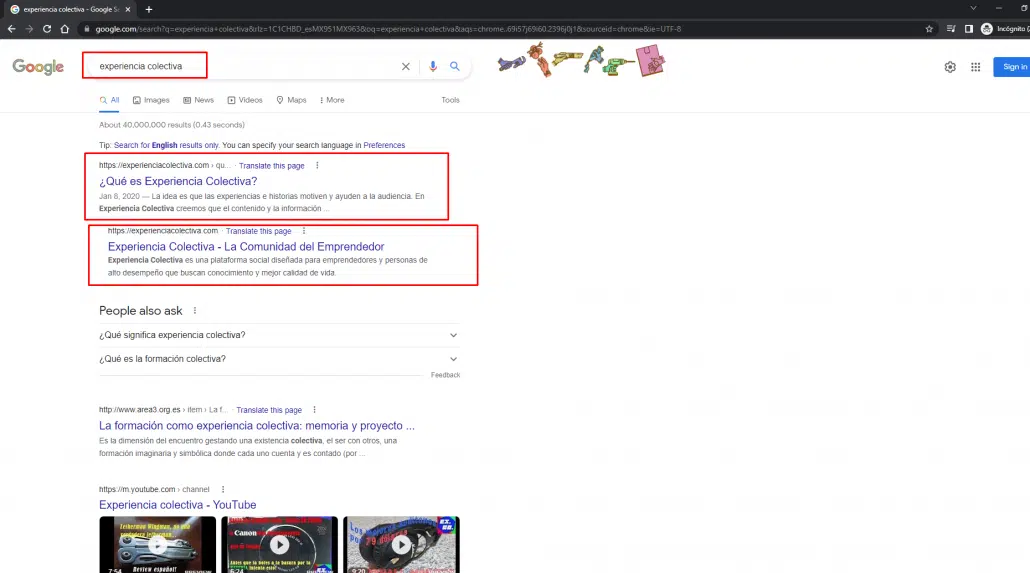Toggle the browser side panel icon
1030x573 pixels.
[968, 29]
